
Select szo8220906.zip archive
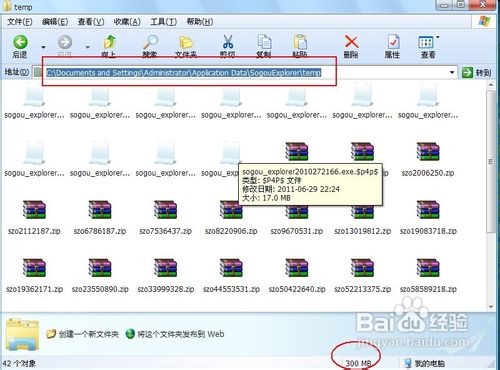231,217
